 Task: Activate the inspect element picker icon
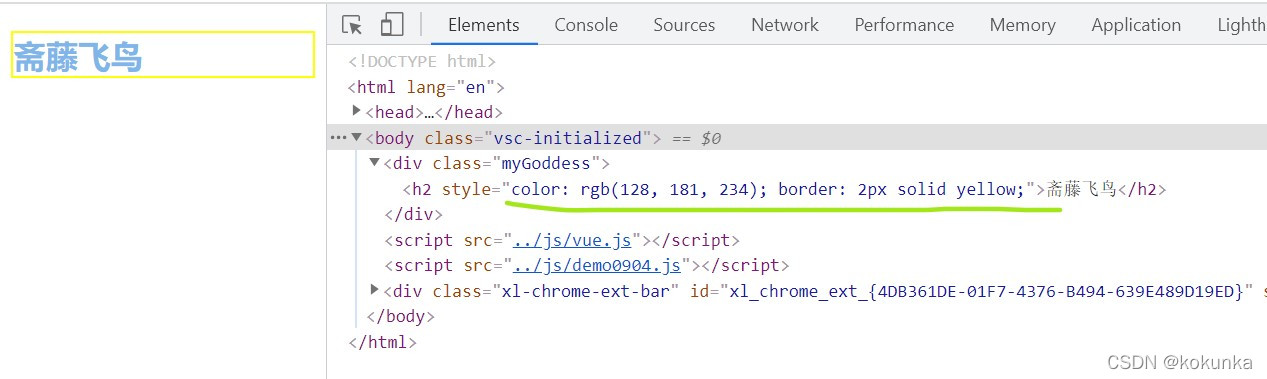(x=352, y=25)
